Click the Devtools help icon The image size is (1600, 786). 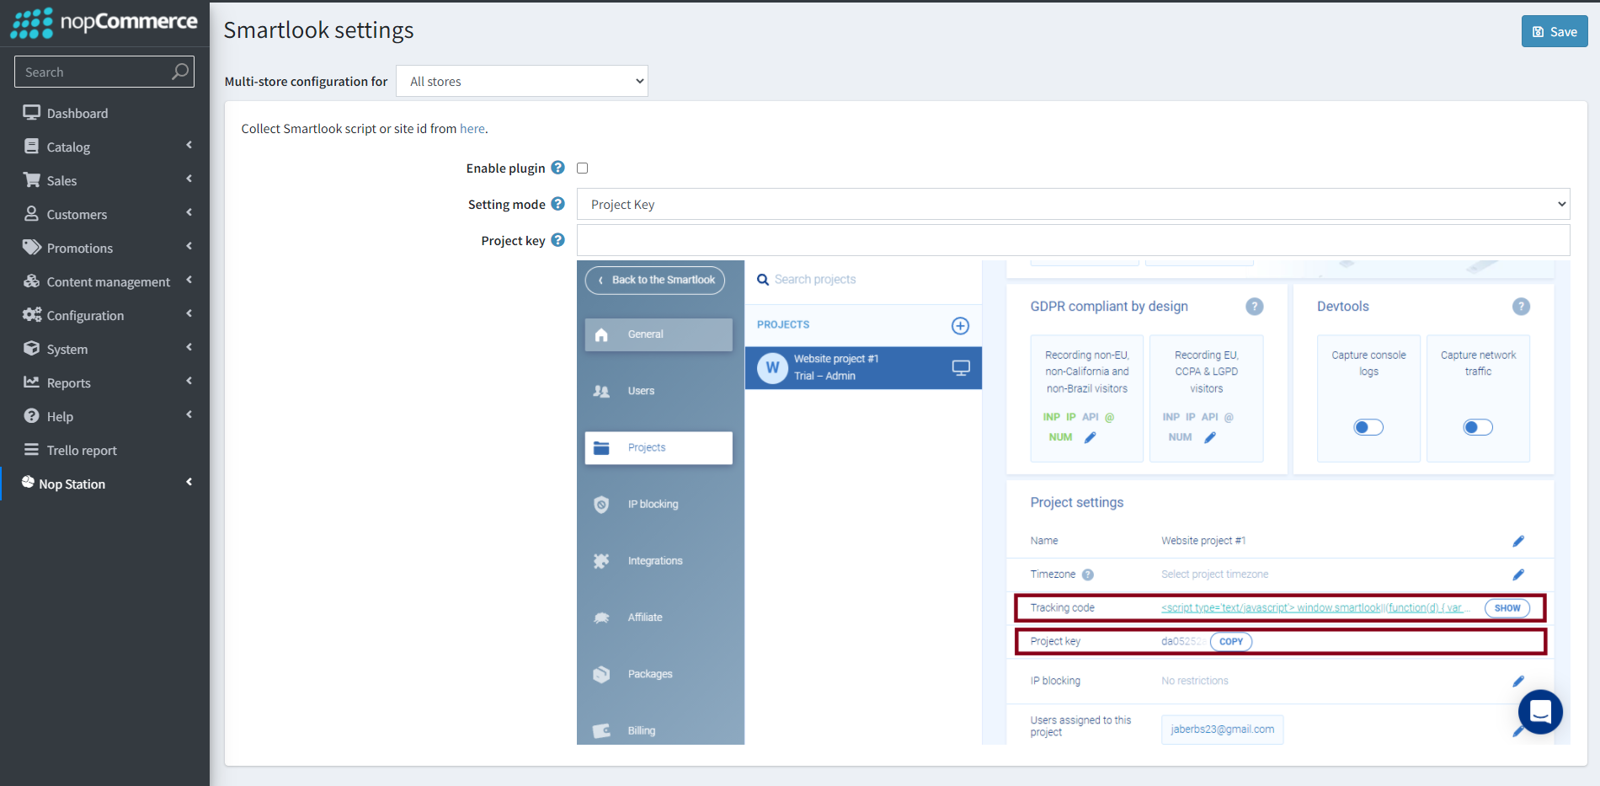tap(1521, 307)
